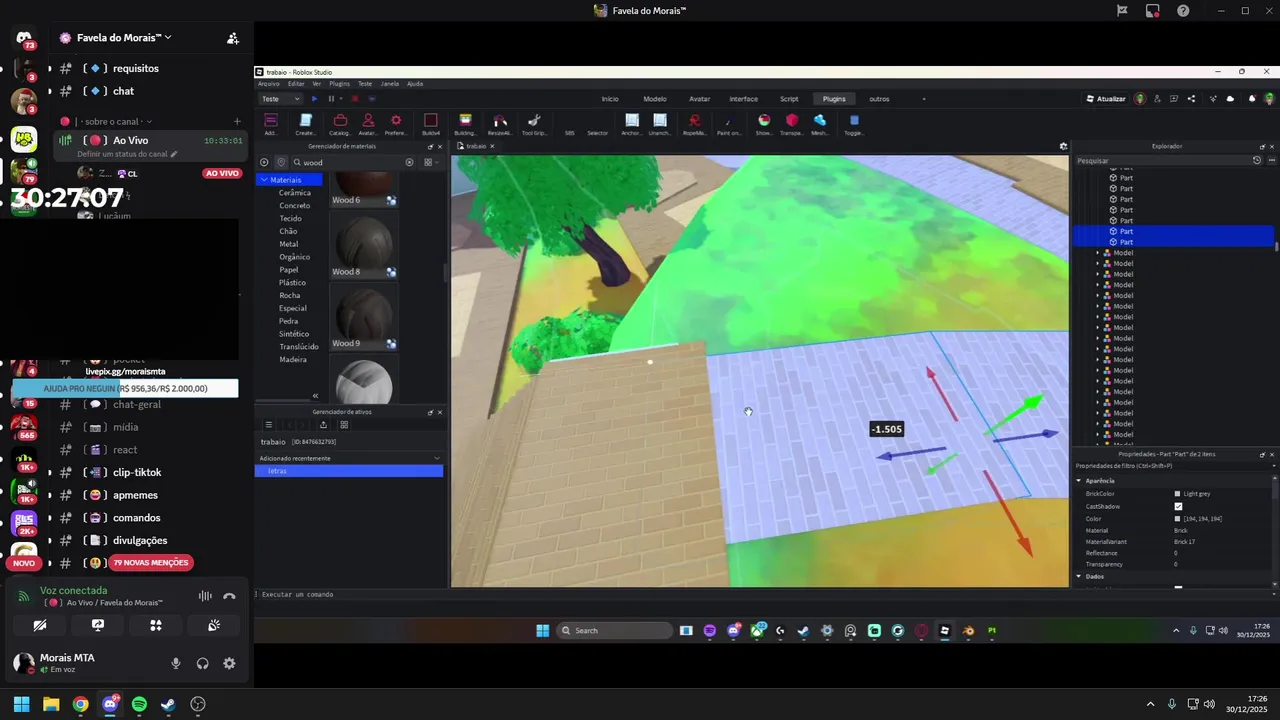Open the Janela menu
The image size is (1280, 720).
click(x=390, y=84)
